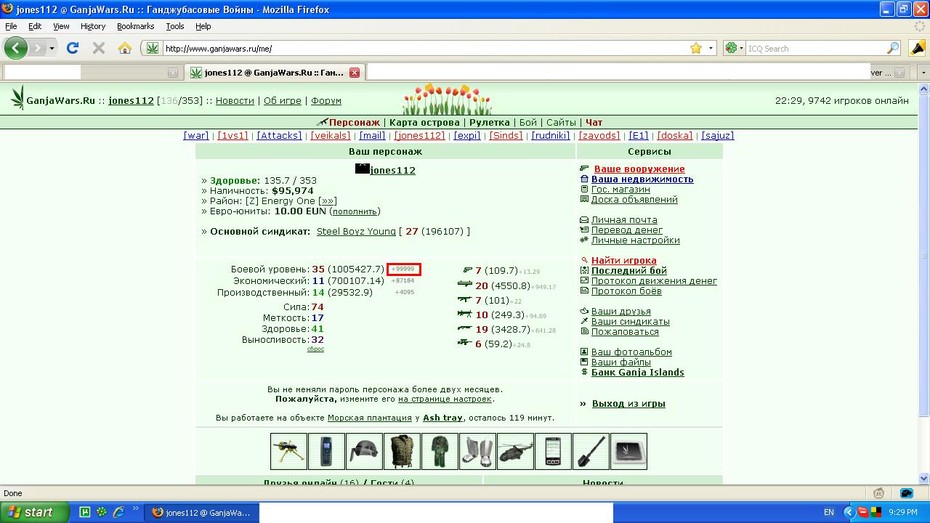
Task: Bookmark this page with the star icon
Action: [x=696, y=48]
